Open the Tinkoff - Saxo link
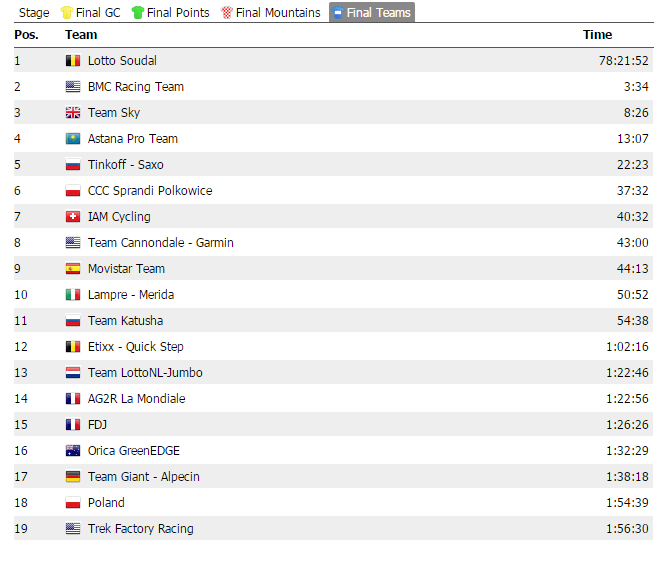This screenshot has height=564, width=665. click(x=126, y=165)
